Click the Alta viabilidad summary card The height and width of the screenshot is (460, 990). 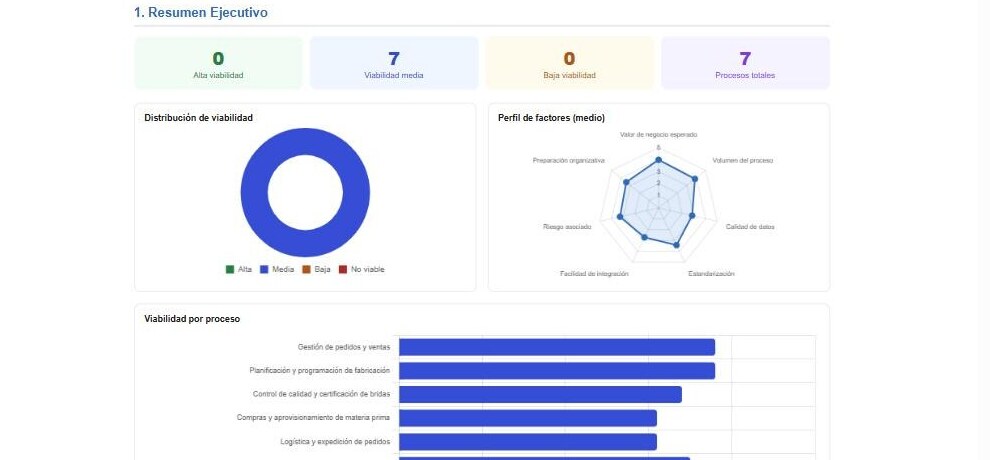[218, 63]
